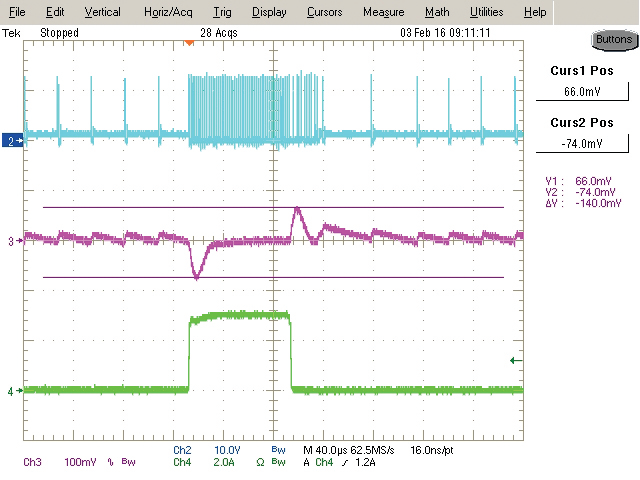Select the channel 3 waveform marker
The image size is (640, 480).
click(14, 241)
